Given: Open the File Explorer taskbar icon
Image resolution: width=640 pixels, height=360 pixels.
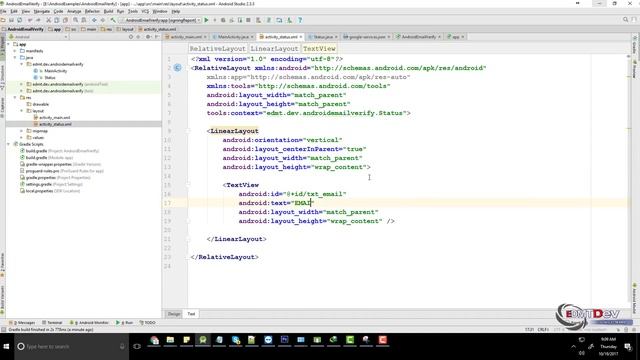Looking at the screenshot, I should click(170, 340).
